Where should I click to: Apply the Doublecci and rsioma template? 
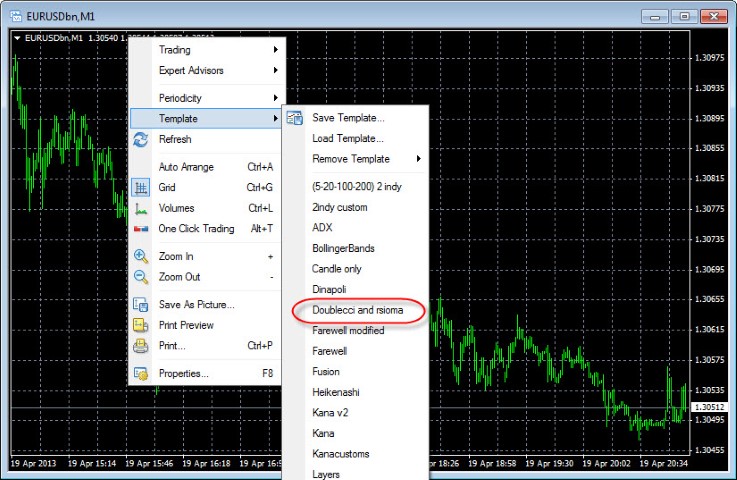click(355, 310)
